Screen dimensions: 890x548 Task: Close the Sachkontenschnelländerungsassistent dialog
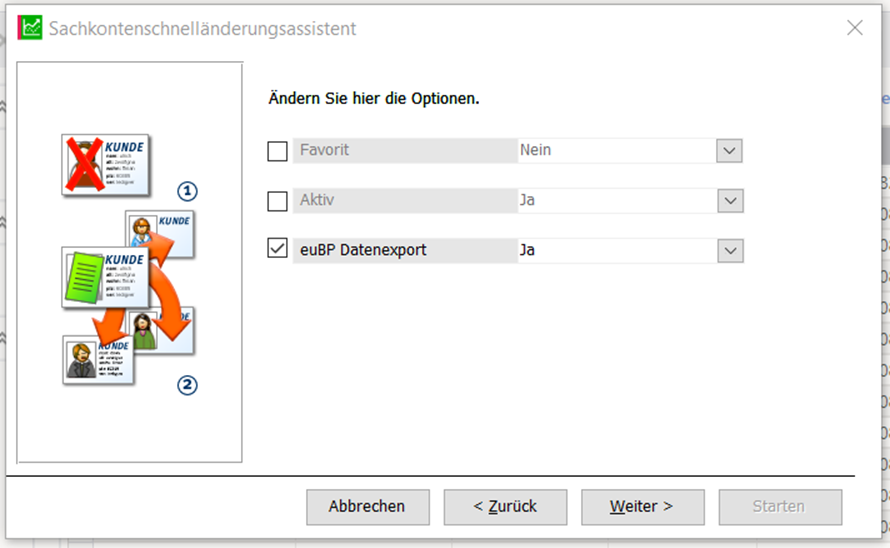pos(855,28)
